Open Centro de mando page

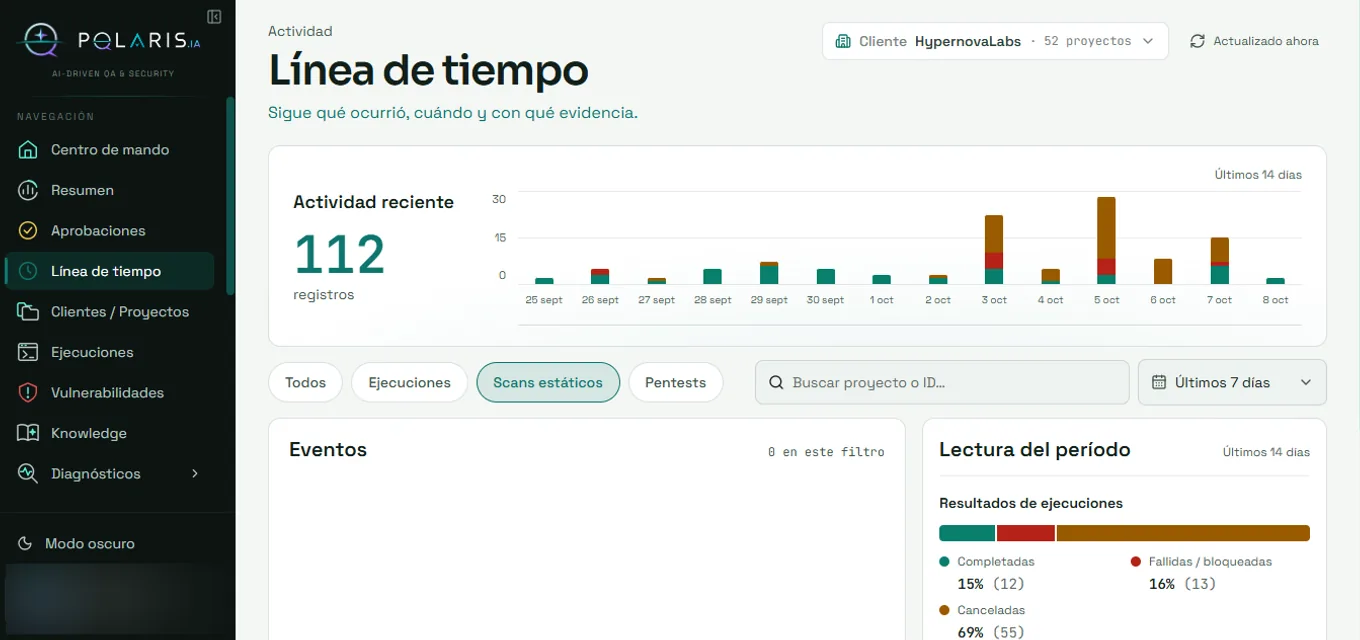(109, 150)
